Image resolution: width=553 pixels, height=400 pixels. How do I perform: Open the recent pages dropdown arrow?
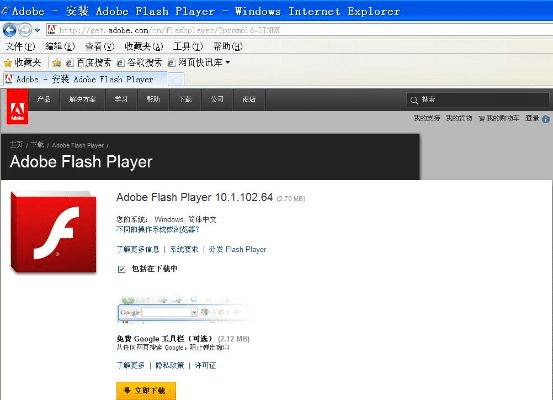(x=37, y=30)
